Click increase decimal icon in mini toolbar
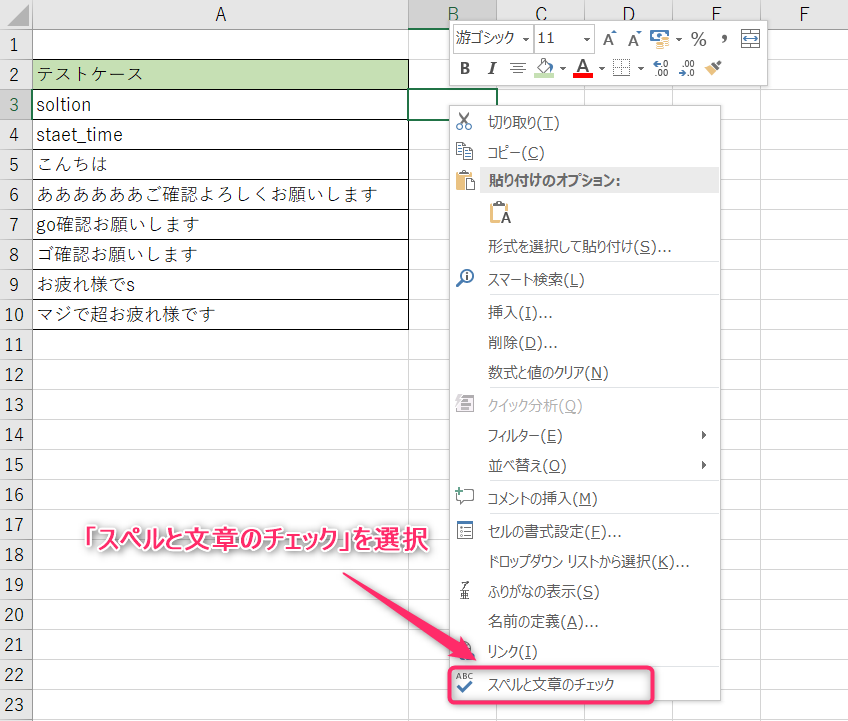The image size is (848, 721). [x=660, y=68]
